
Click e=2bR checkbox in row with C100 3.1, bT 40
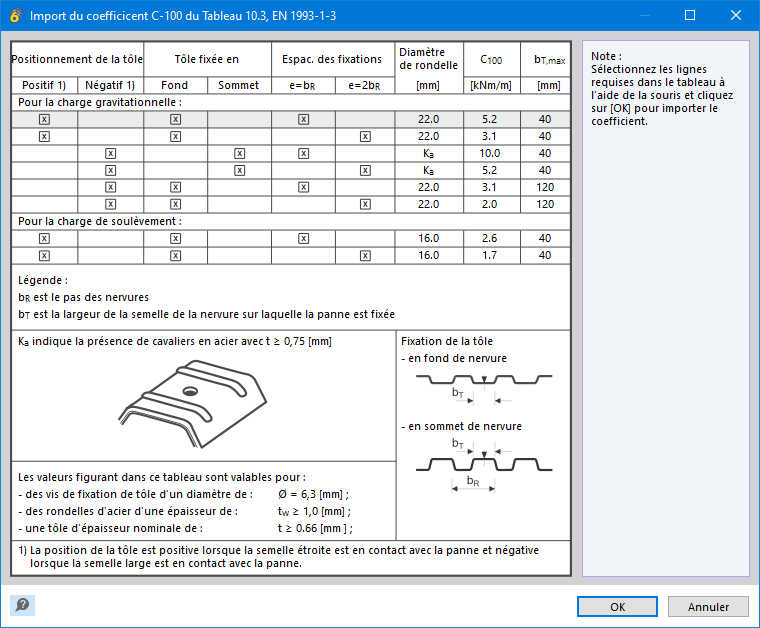click(x=365, y=137)
